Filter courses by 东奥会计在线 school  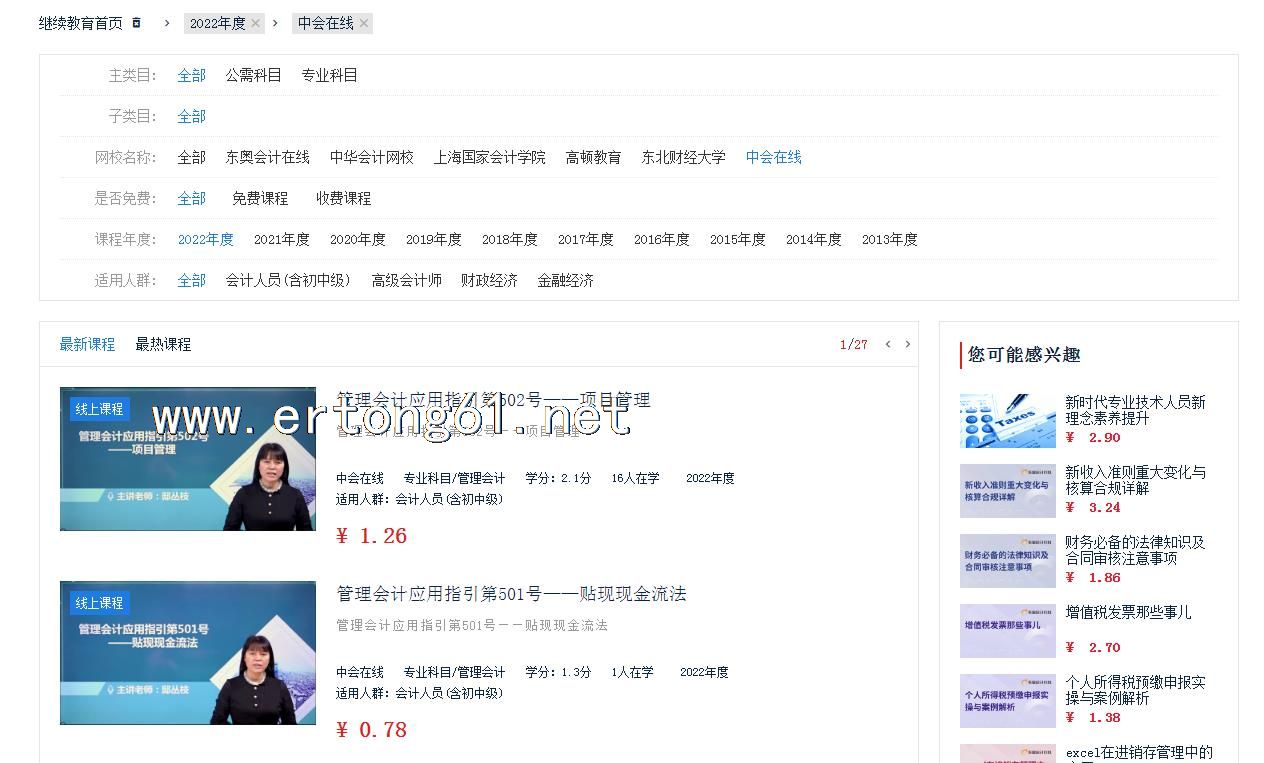point(267,157)
